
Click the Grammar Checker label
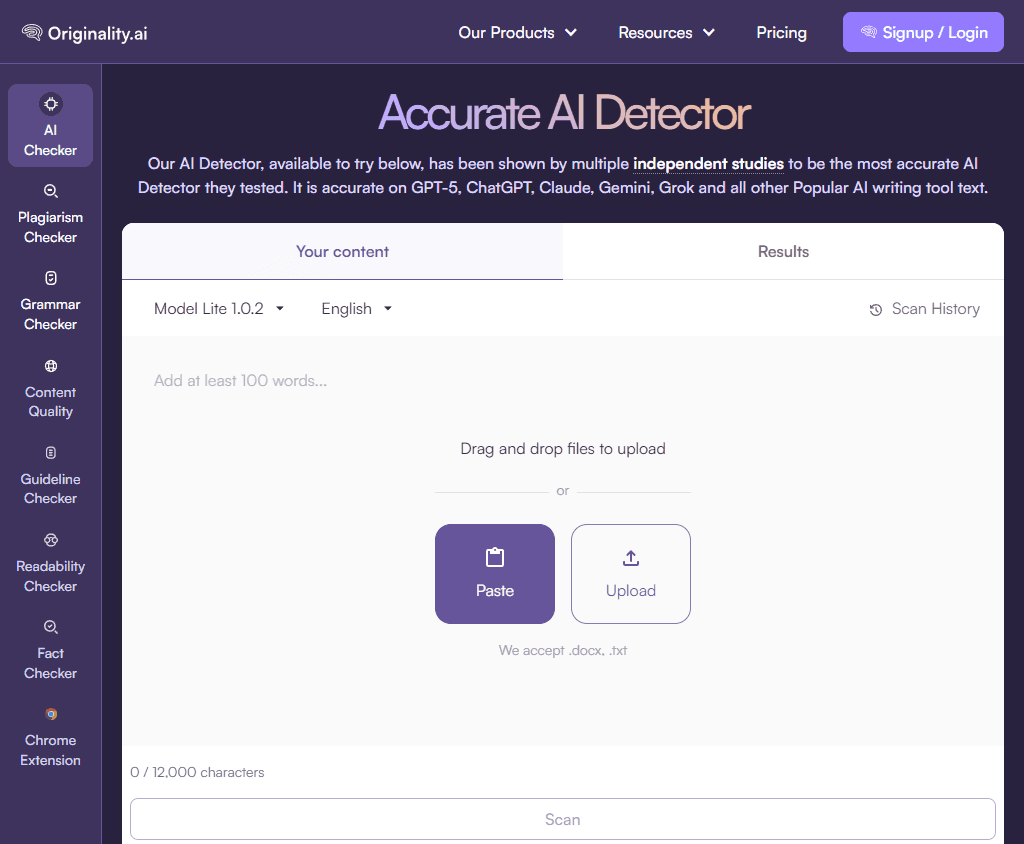[x=50, y=314]
